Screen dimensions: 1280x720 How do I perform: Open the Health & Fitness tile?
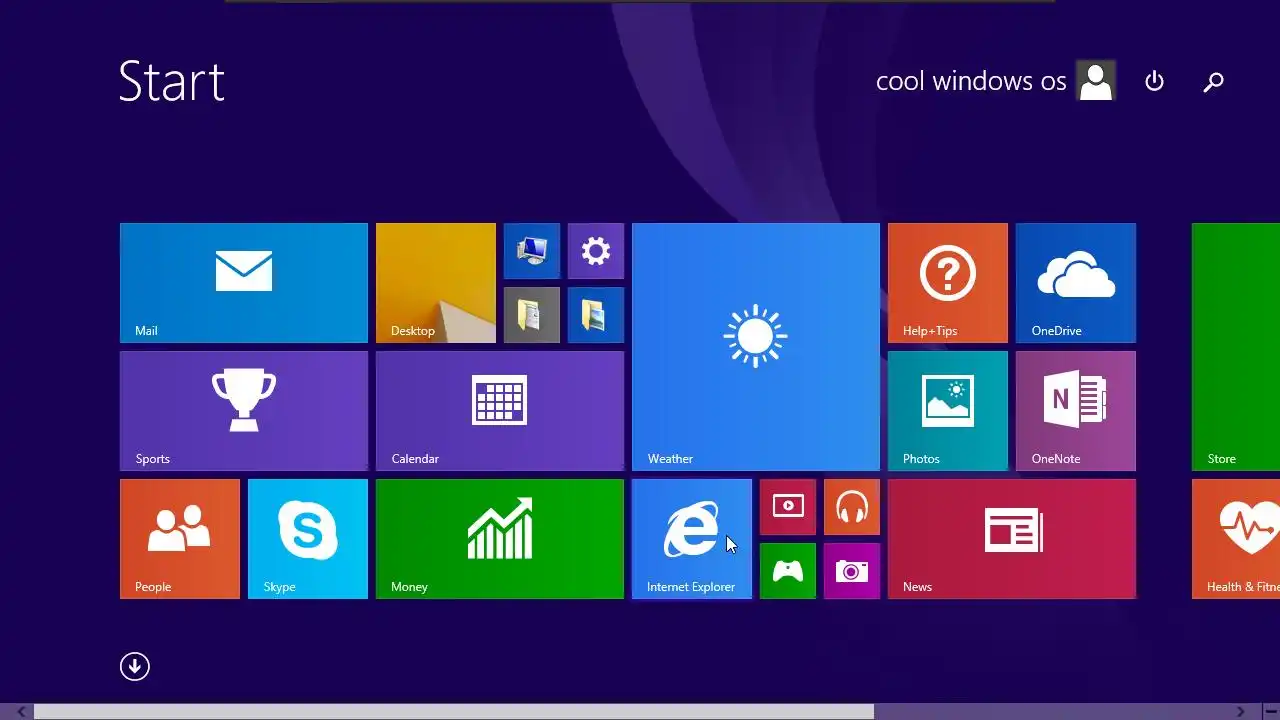click(1236, 539)
